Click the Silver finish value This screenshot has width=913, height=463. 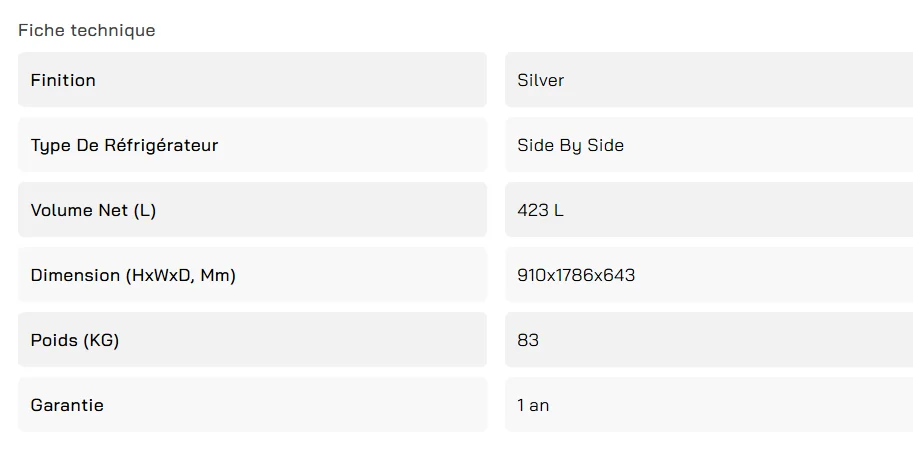[x=541, y=80]
